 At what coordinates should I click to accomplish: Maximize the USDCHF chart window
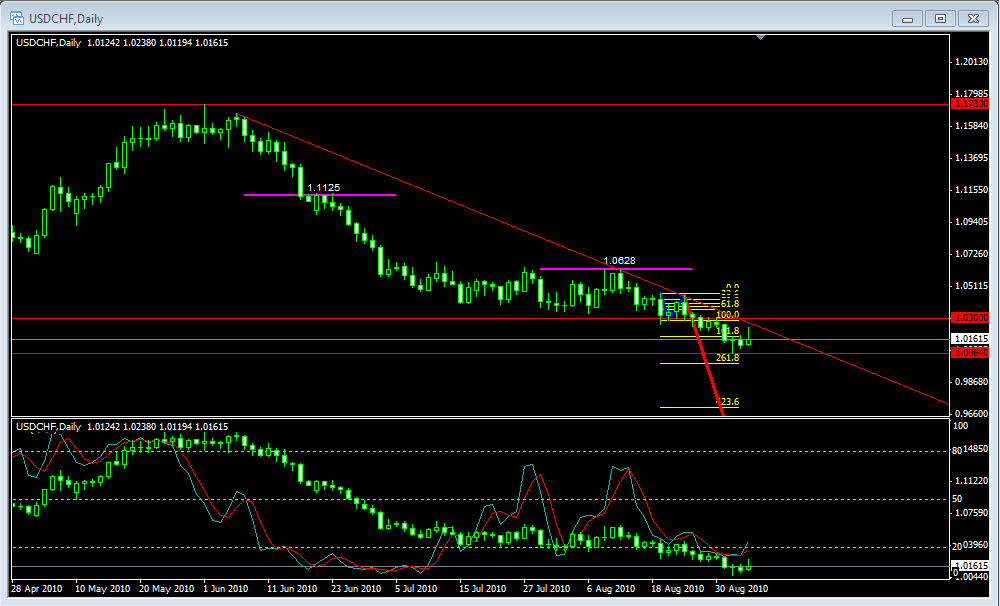(940, 18)
